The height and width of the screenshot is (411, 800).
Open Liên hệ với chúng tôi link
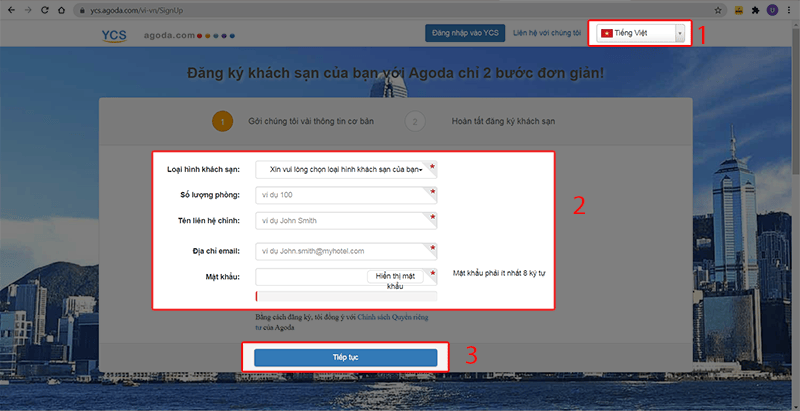click(x=547, y=33)
